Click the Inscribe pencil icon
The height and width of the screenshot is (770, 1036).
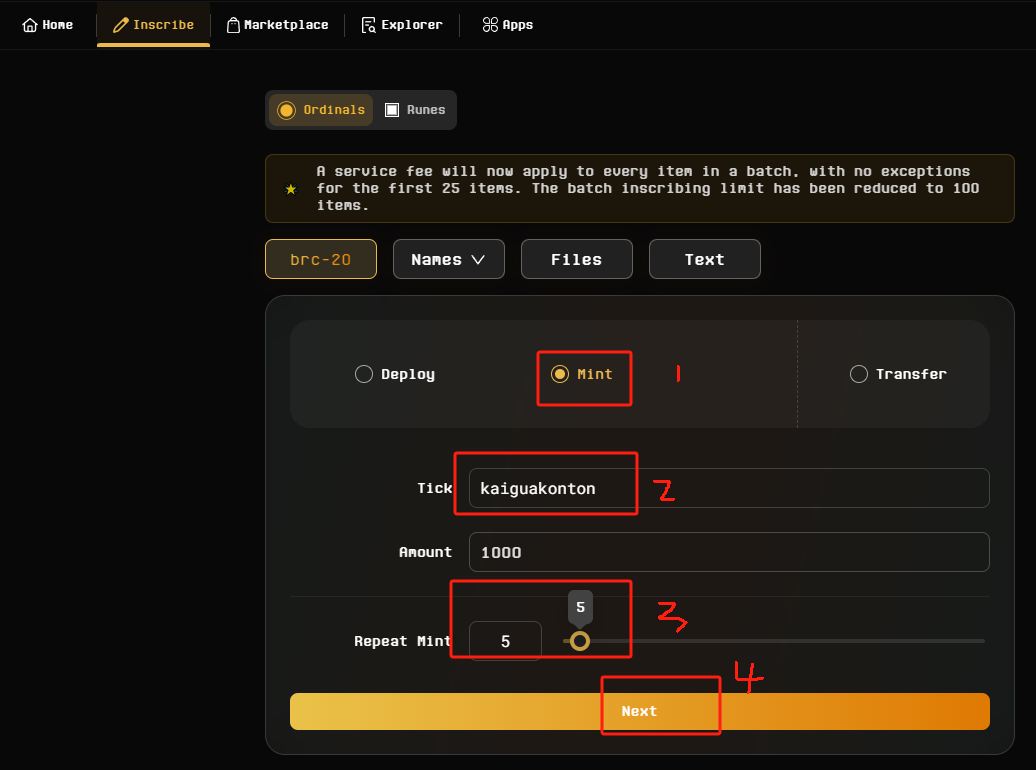(121, 25)
